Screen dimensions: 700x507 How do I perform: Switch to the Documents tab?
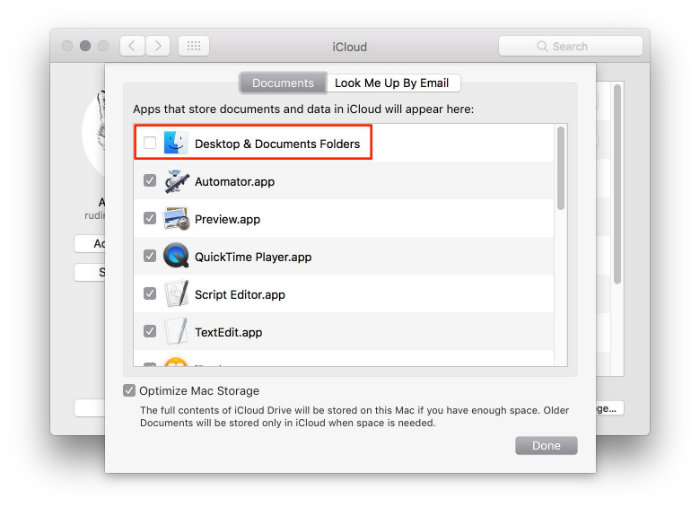coord(283,83)
